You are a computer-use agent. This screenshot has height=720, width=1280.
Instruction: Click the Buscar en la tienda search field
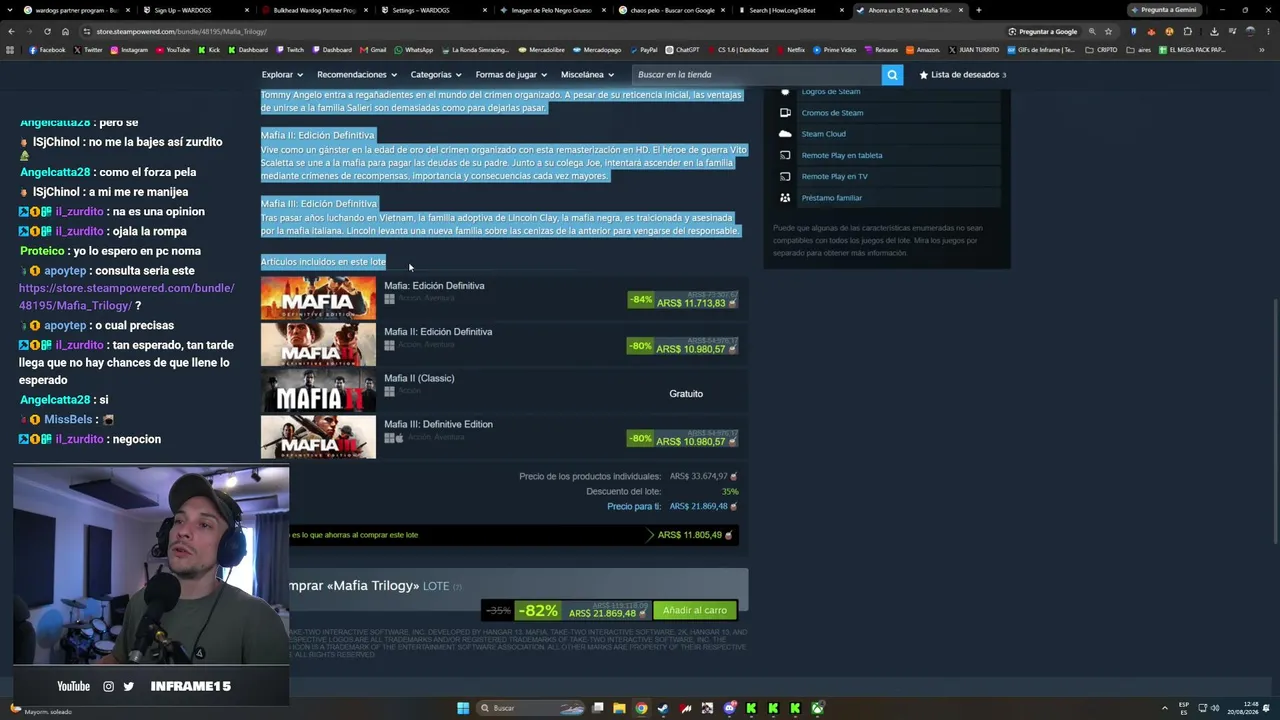click(757, 74)
